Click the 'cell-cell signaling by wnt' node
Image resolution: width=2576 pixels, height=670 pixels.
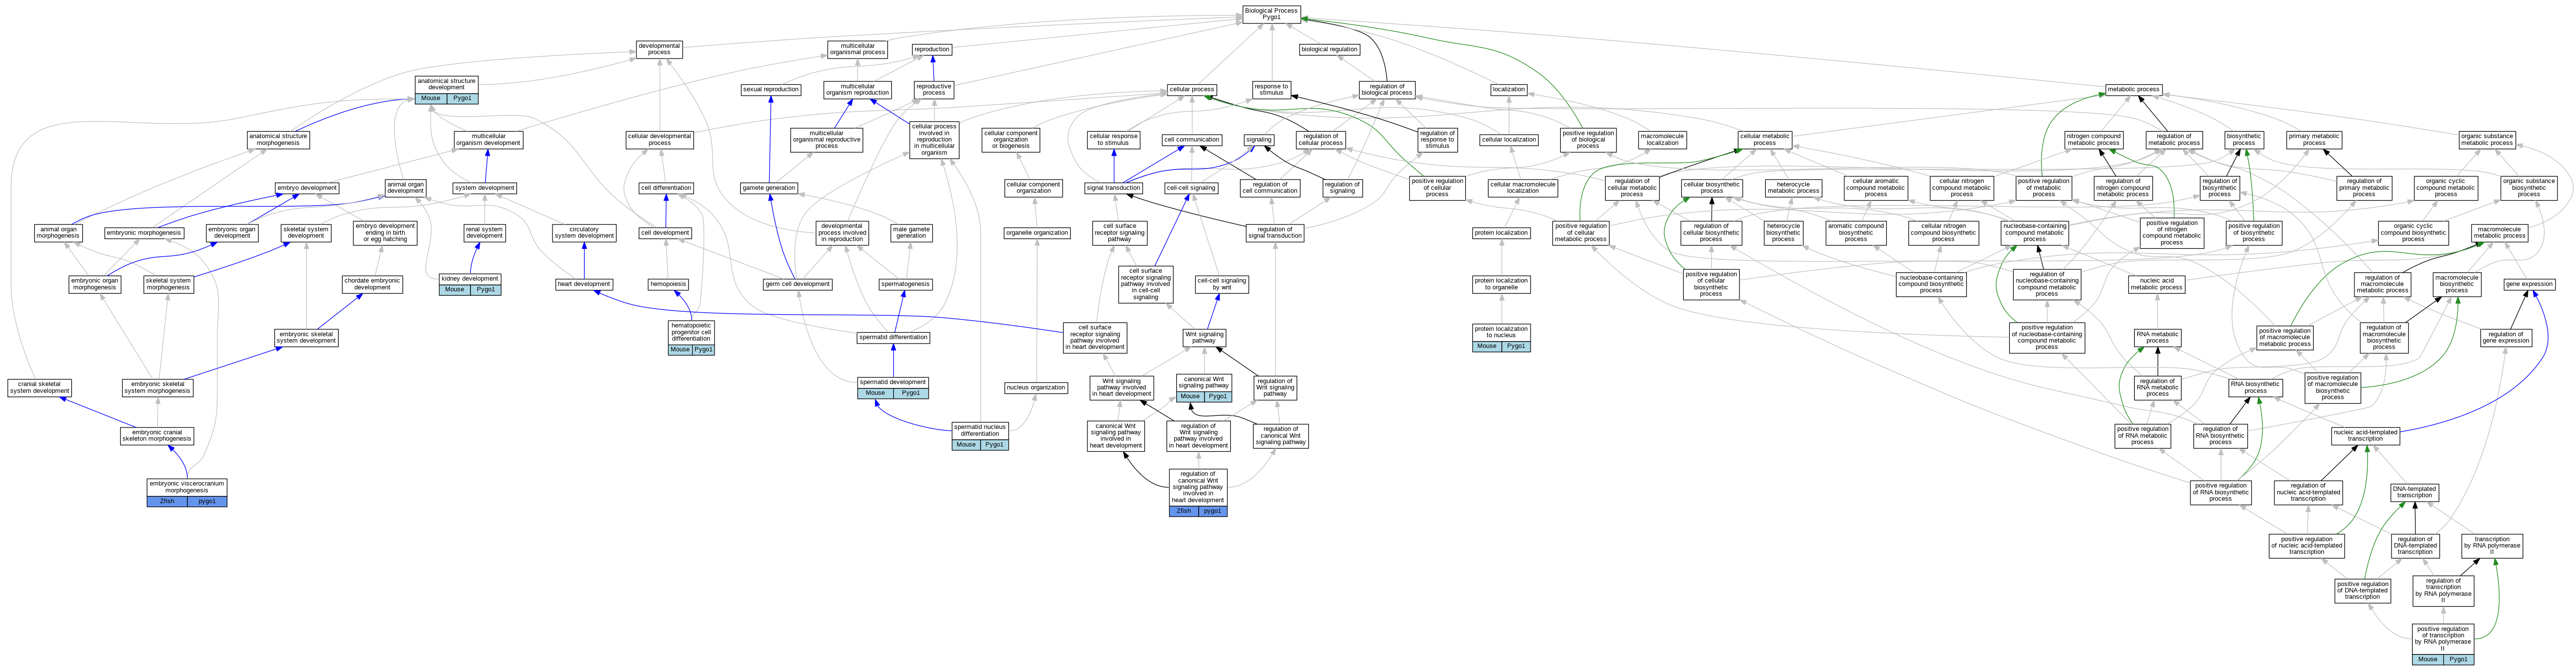point(1222,284)
